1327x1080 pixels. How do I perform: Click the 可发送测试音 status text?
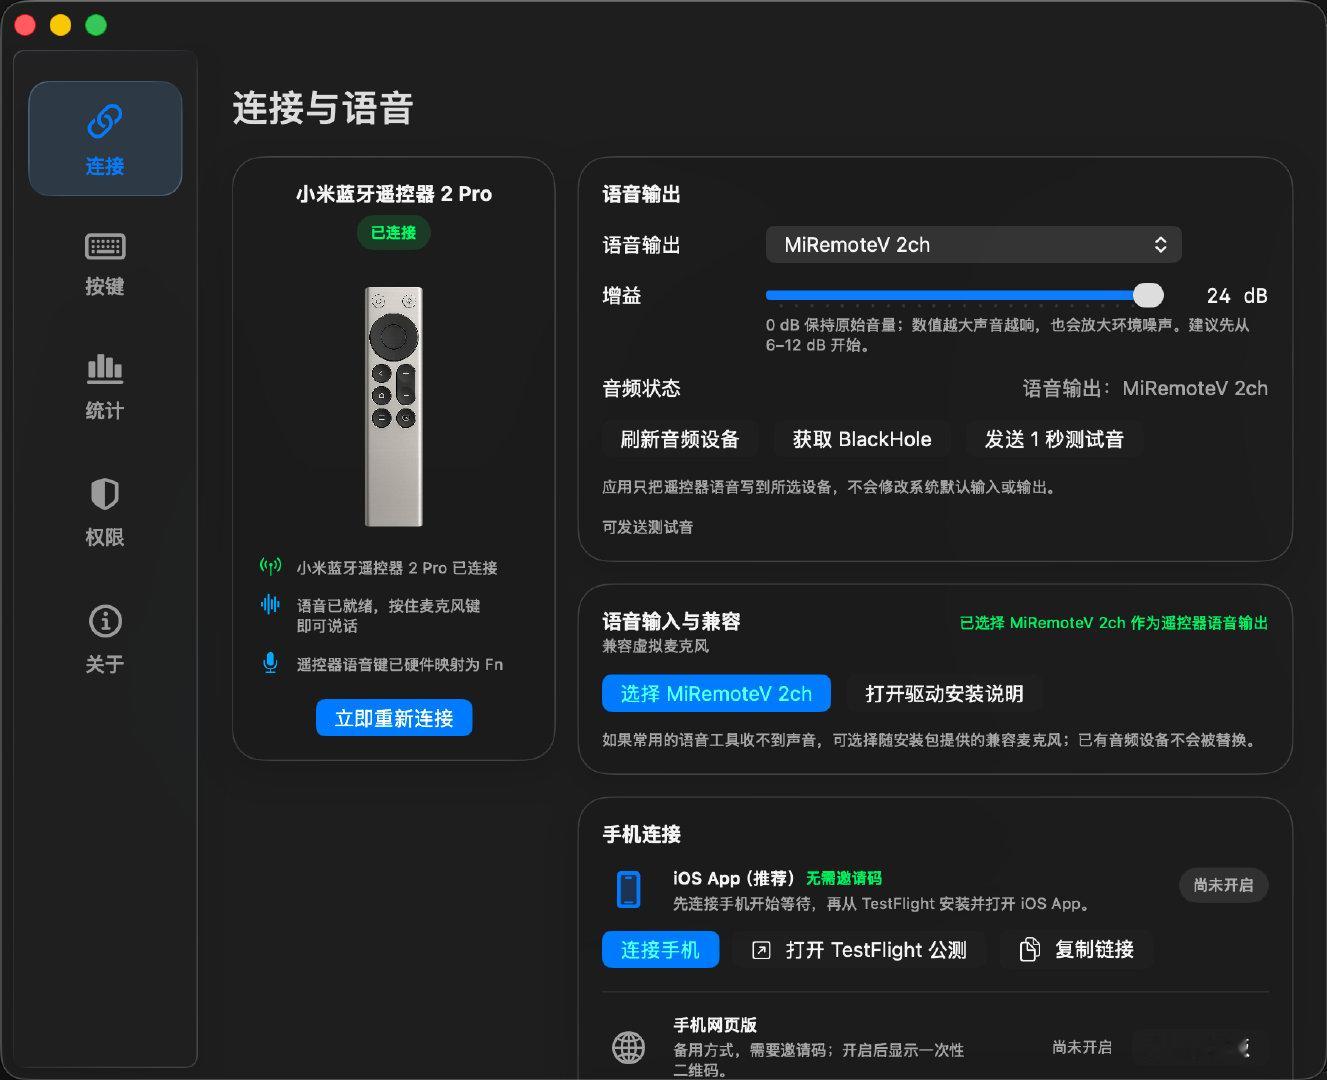[648, 527]
